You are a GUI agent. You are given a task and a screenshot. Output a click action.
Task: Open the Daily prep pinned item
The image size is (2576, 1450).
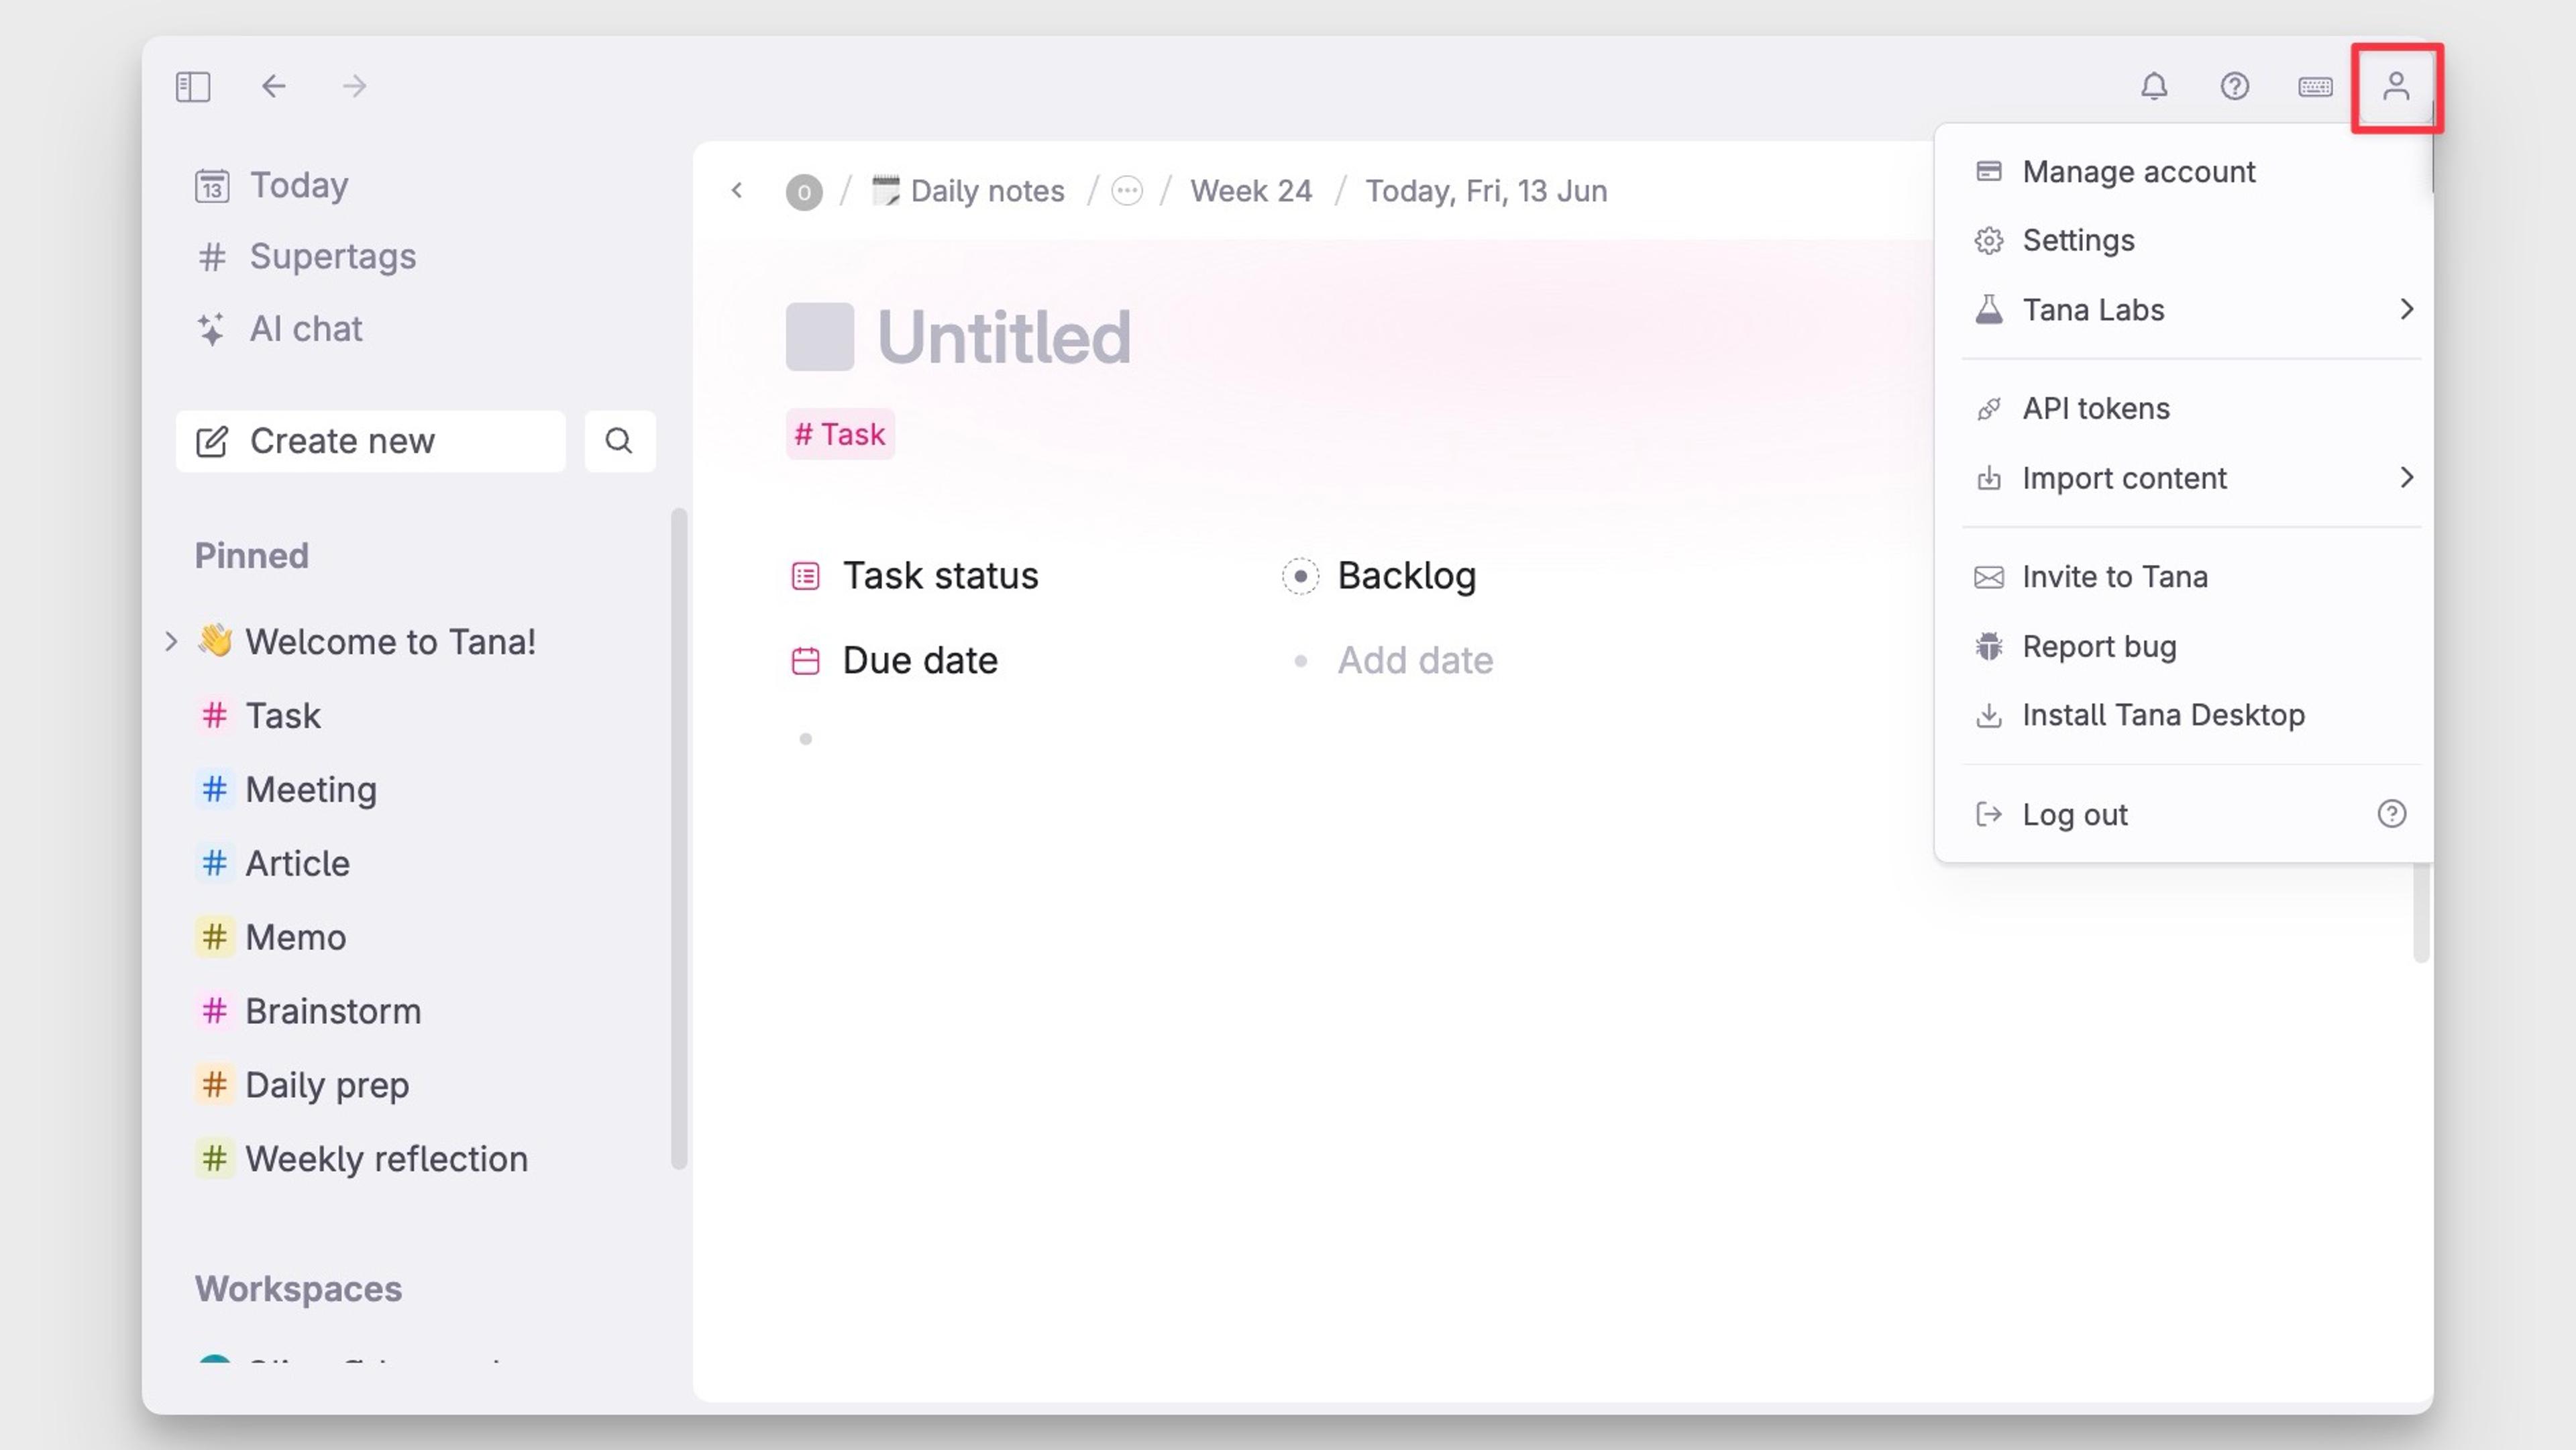point(327,1085)
